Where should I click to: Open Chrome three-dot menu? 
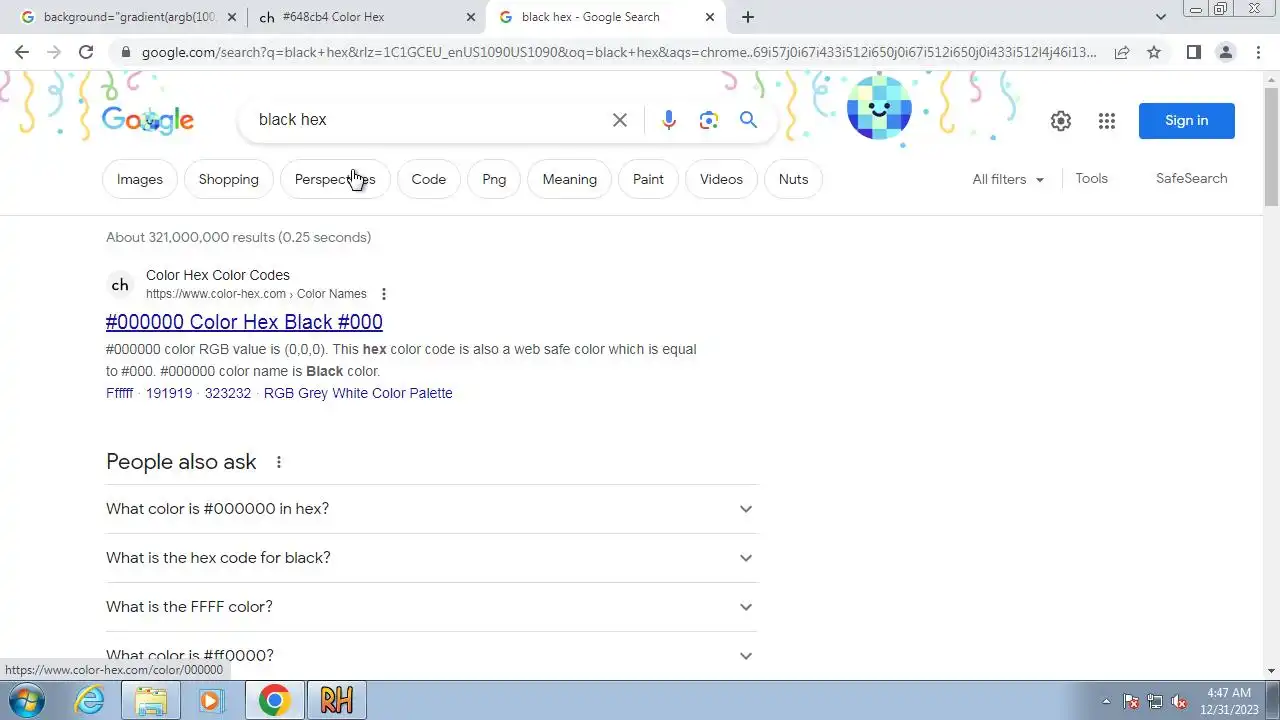(x=1257, y=52)
